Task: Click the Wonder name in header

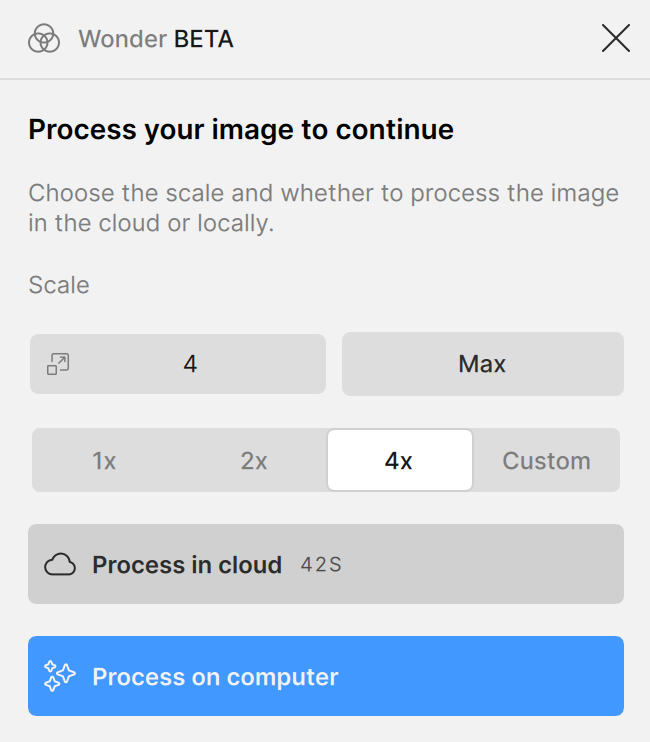Action: (x=122, y=40)
